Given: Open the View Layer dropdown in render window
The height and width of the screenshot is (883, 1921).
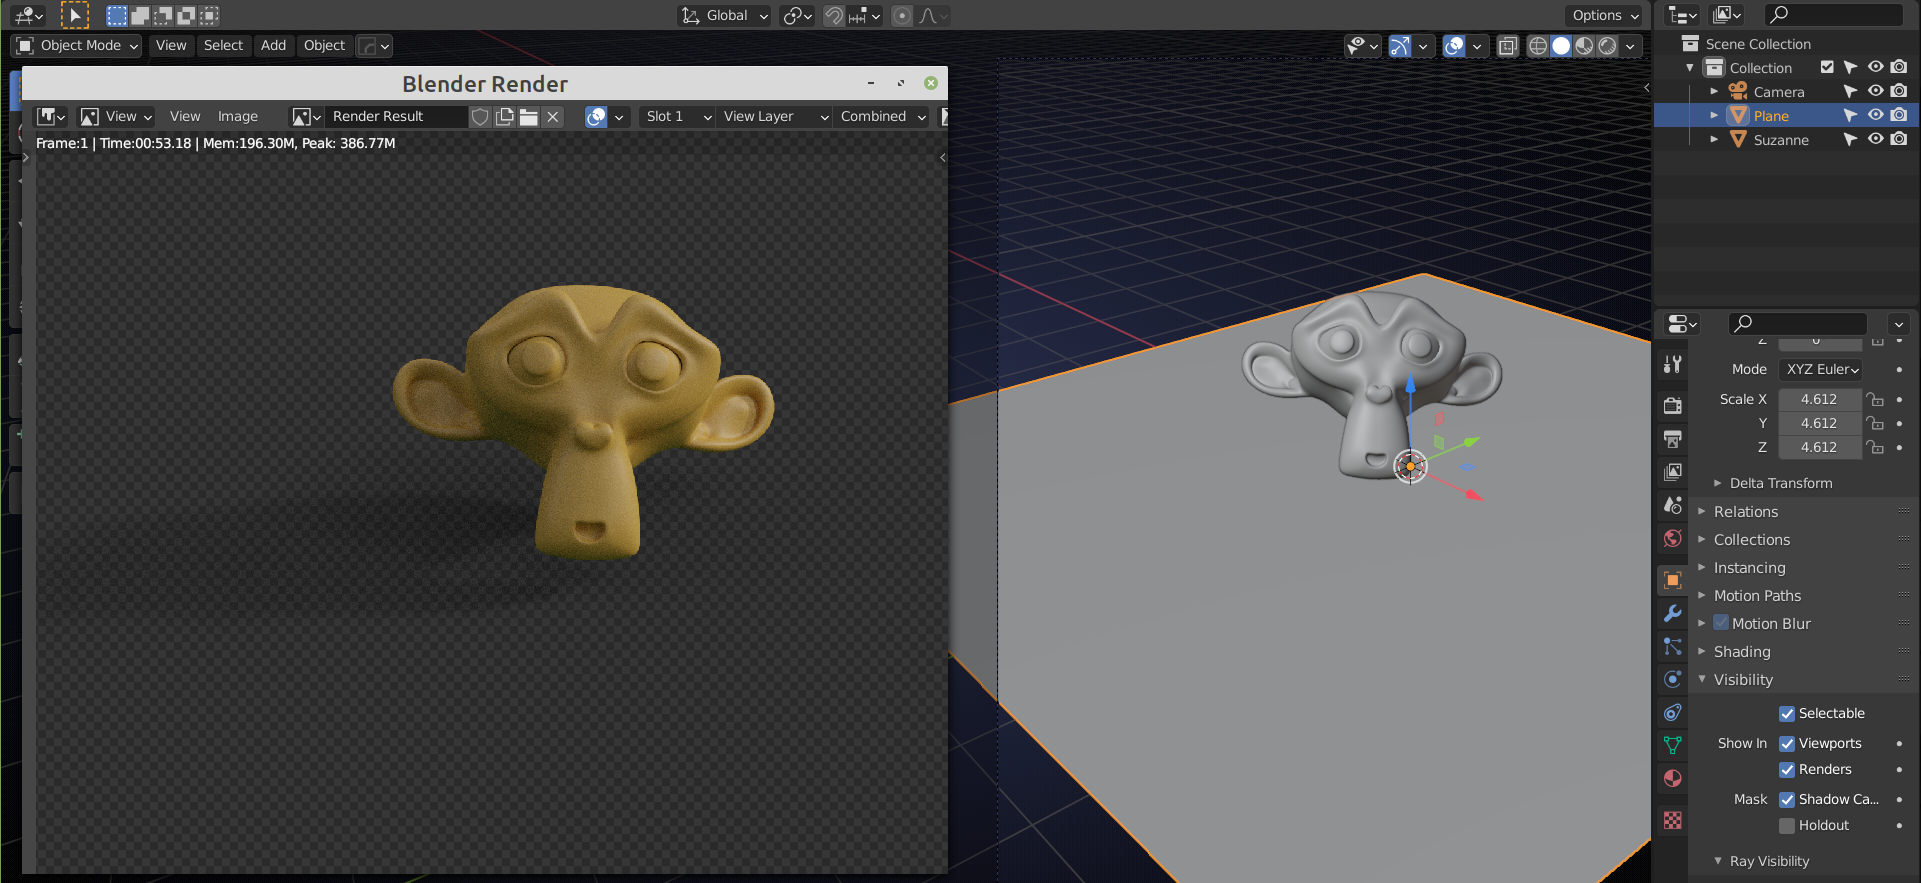Looking at the screenshot, I should pos(775,117).
